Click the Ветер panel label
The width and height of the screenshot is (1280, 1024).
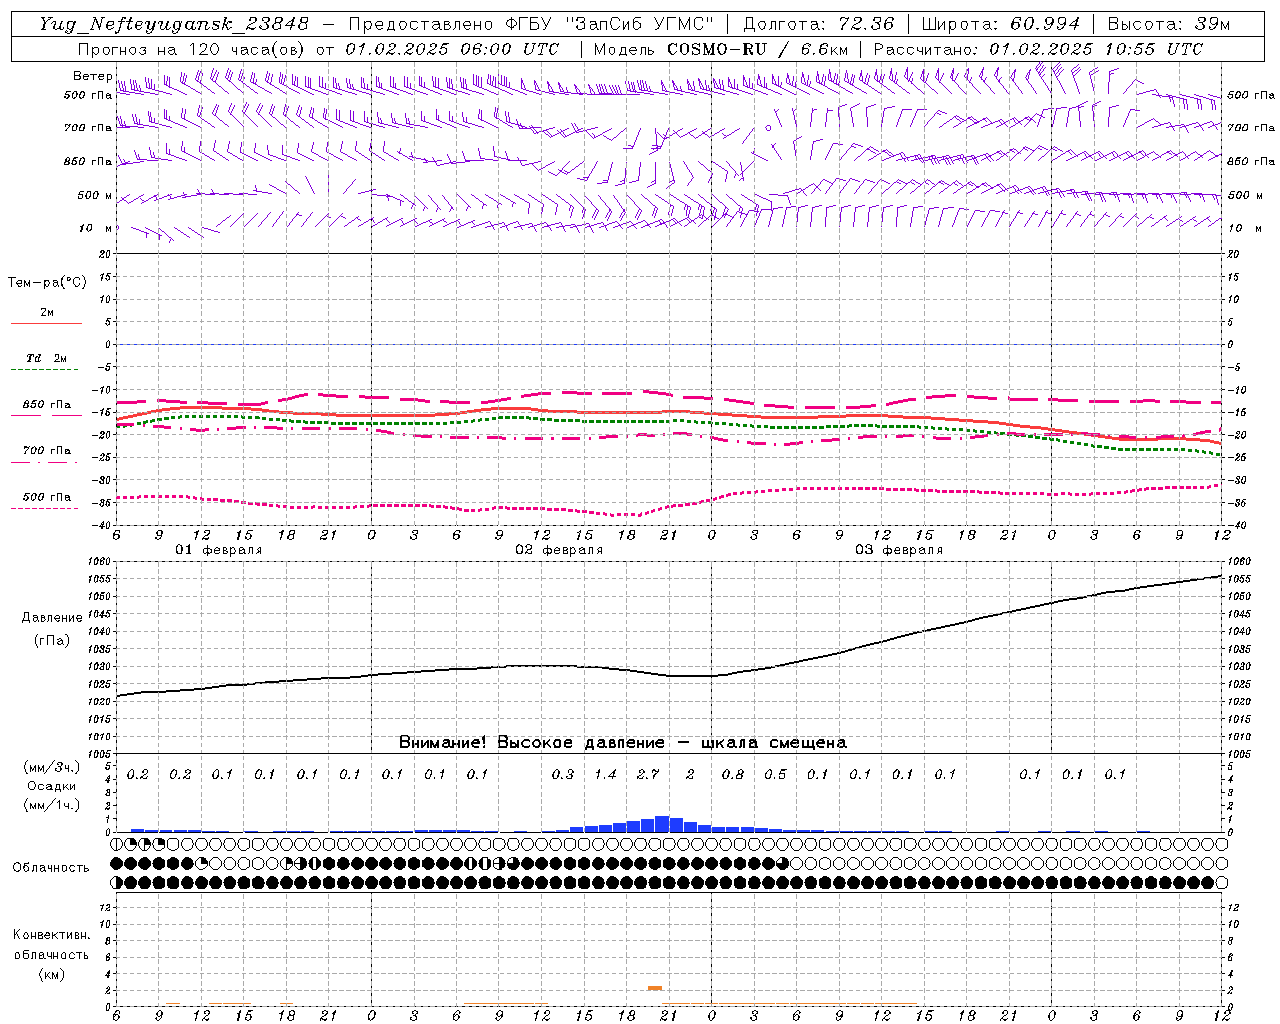coord(92,76)
